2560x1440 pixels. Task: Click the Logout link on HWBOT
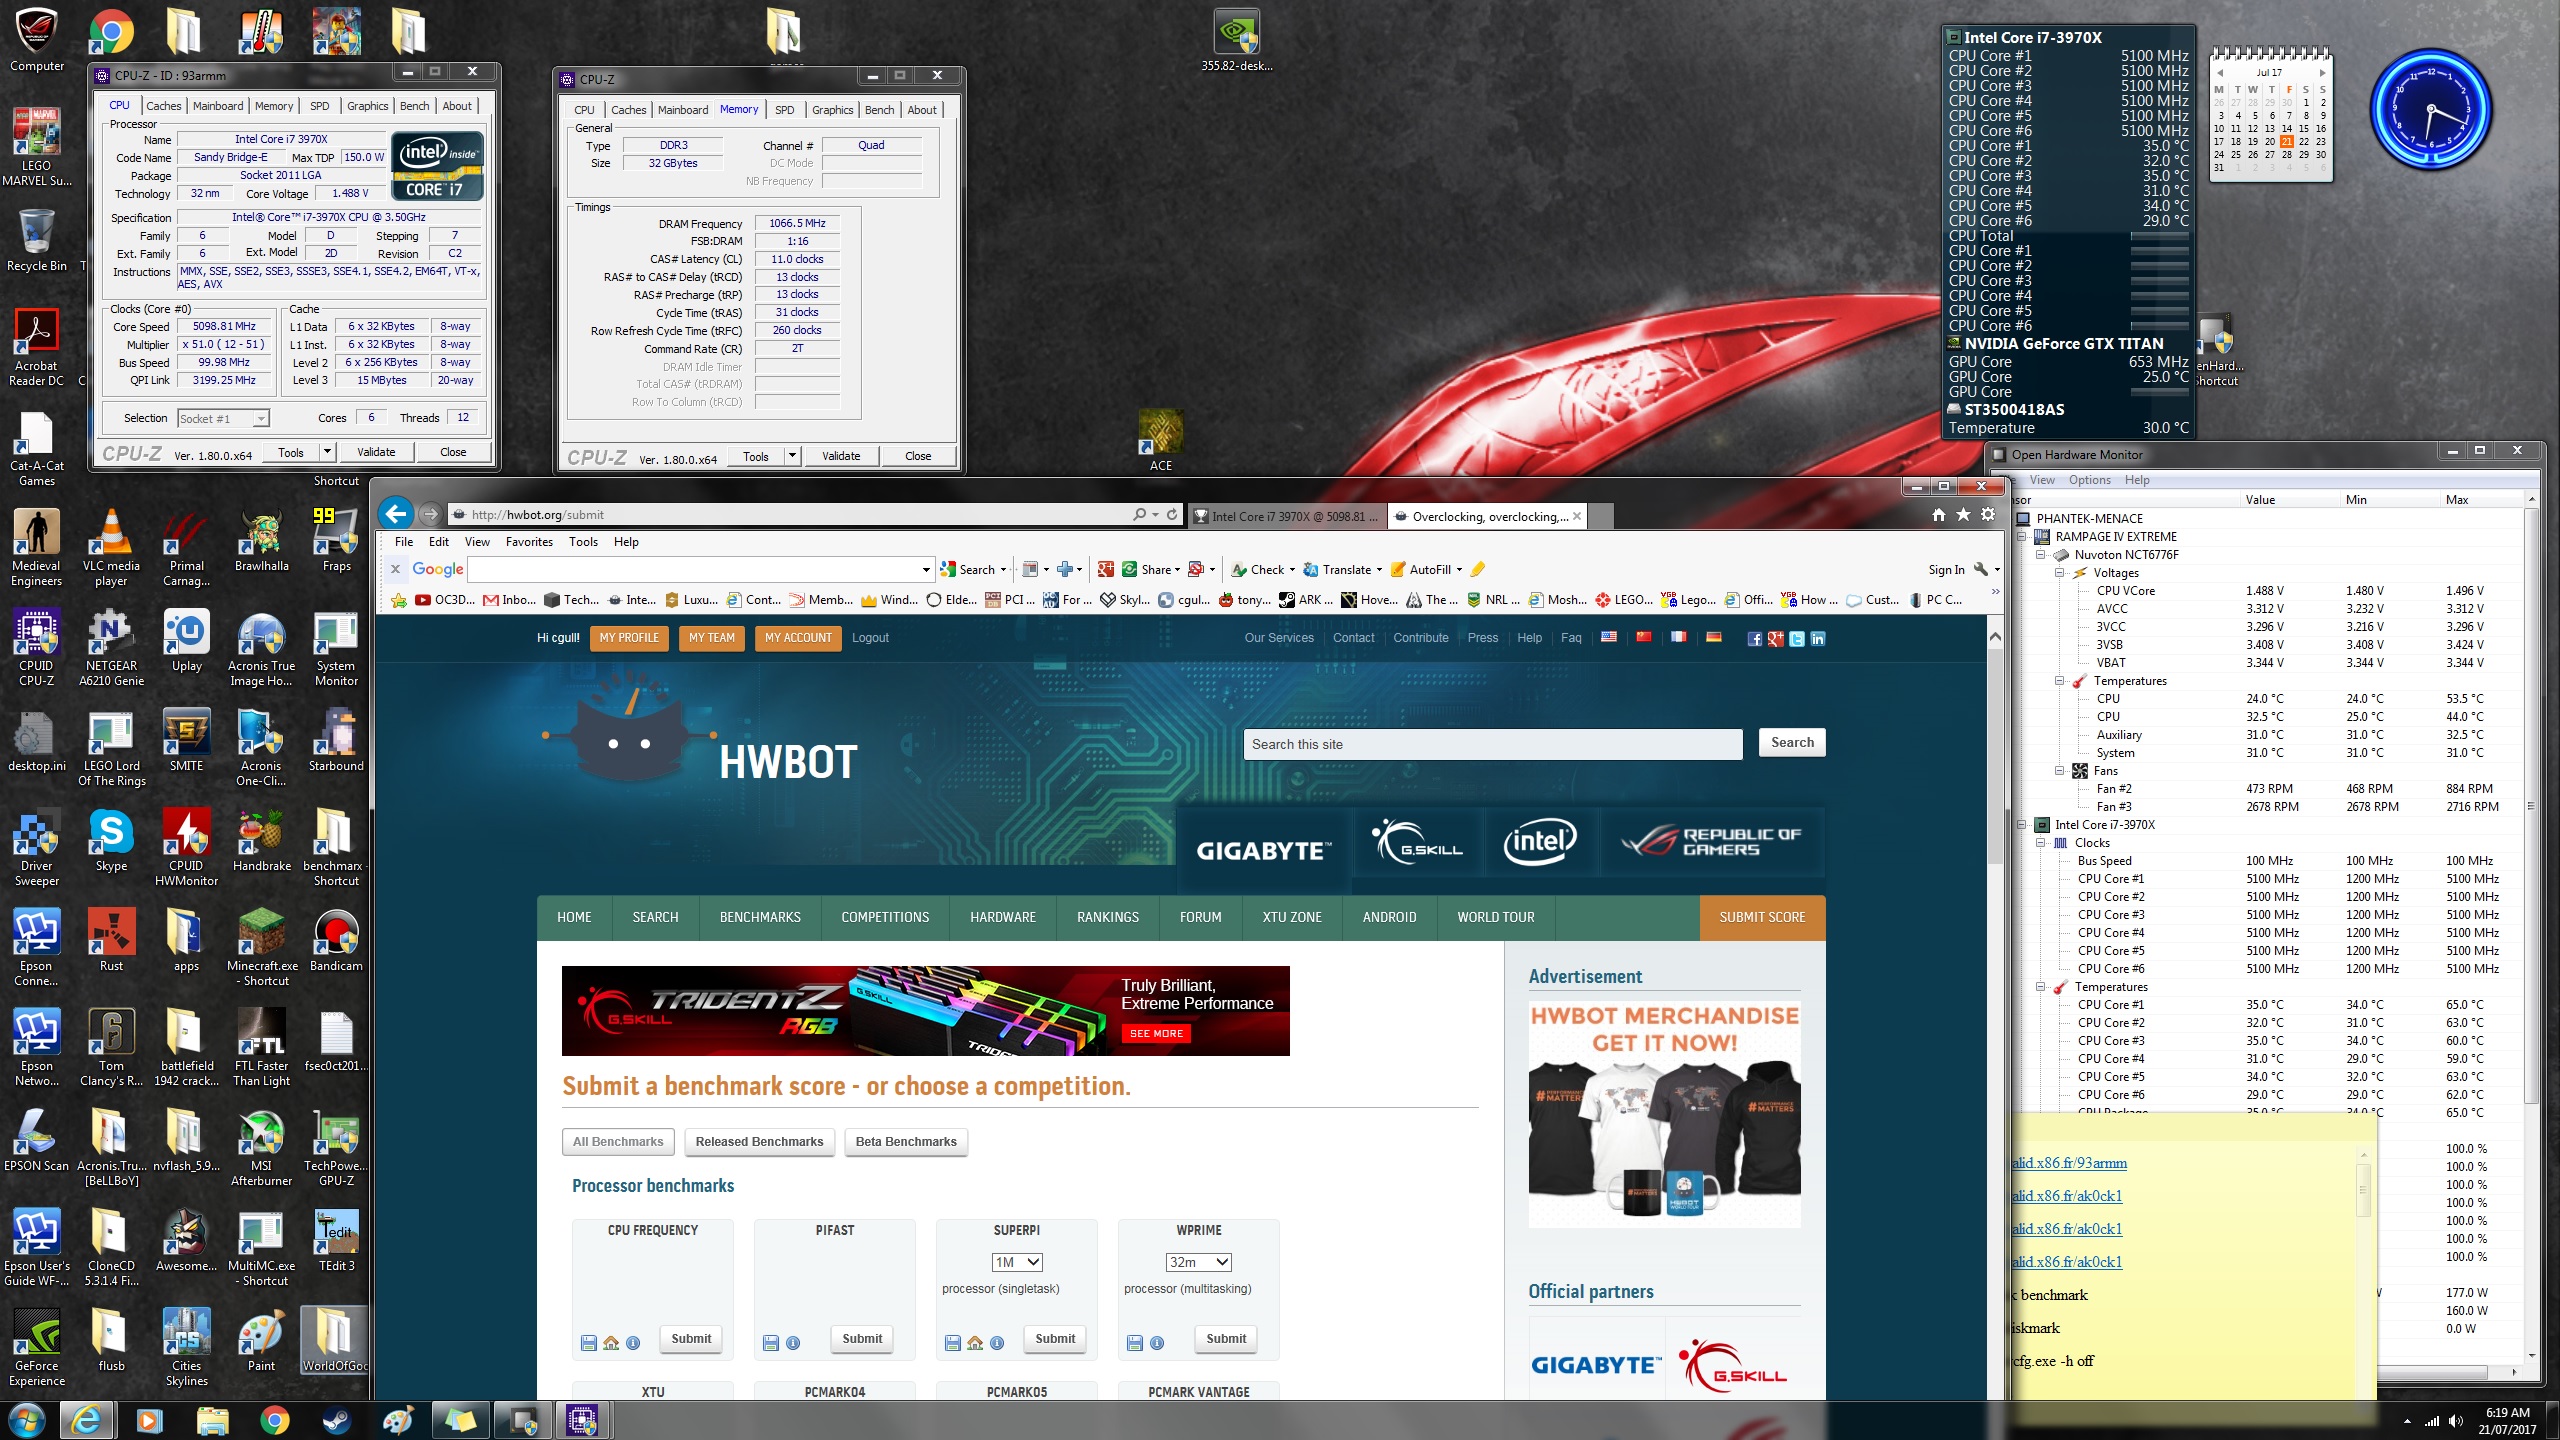[870, 638]
